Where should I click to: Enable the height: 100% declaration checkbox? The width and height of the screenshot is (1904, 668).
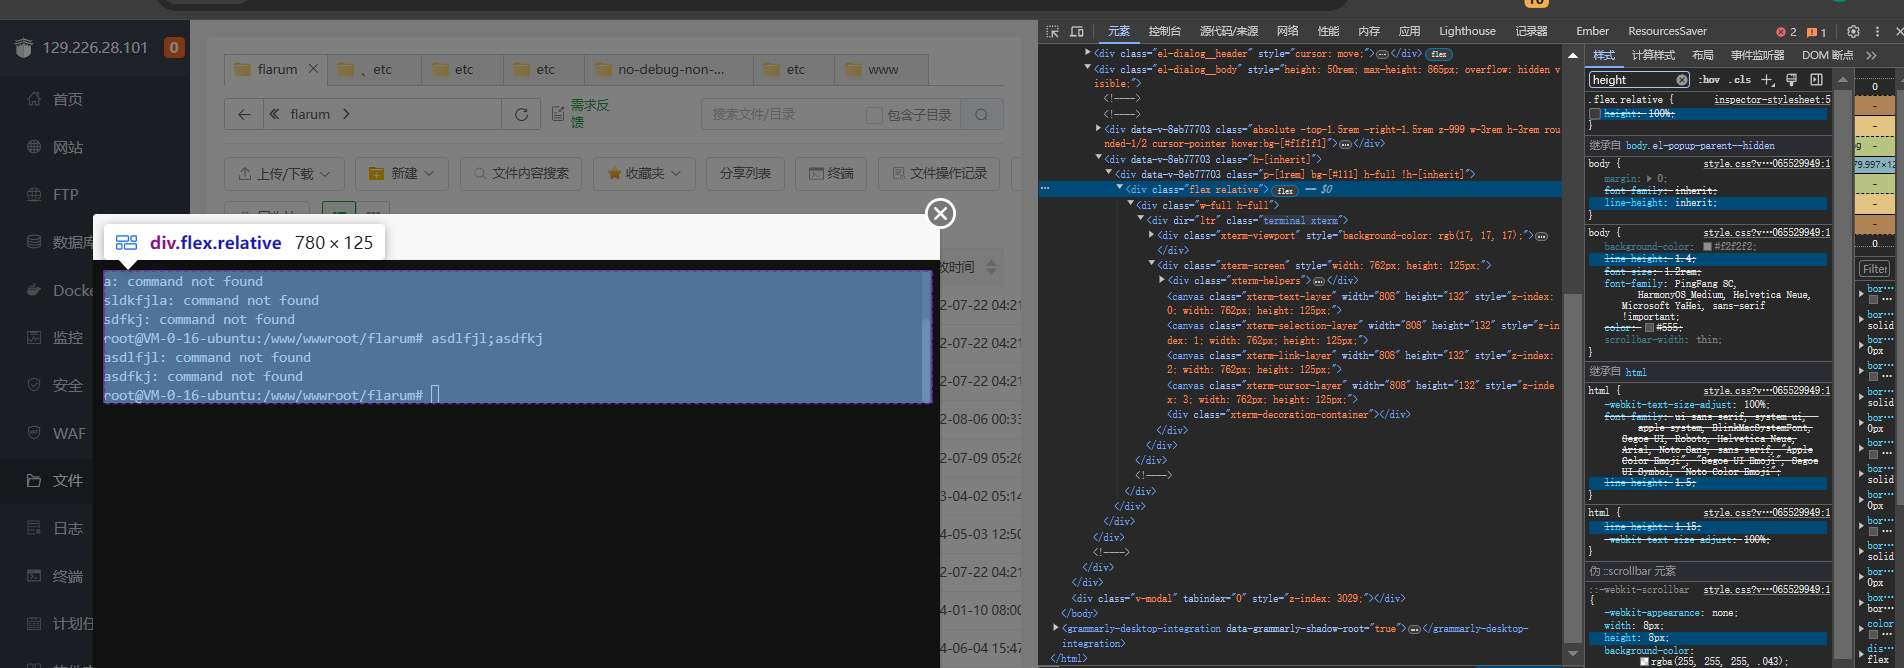[1595, 114]
